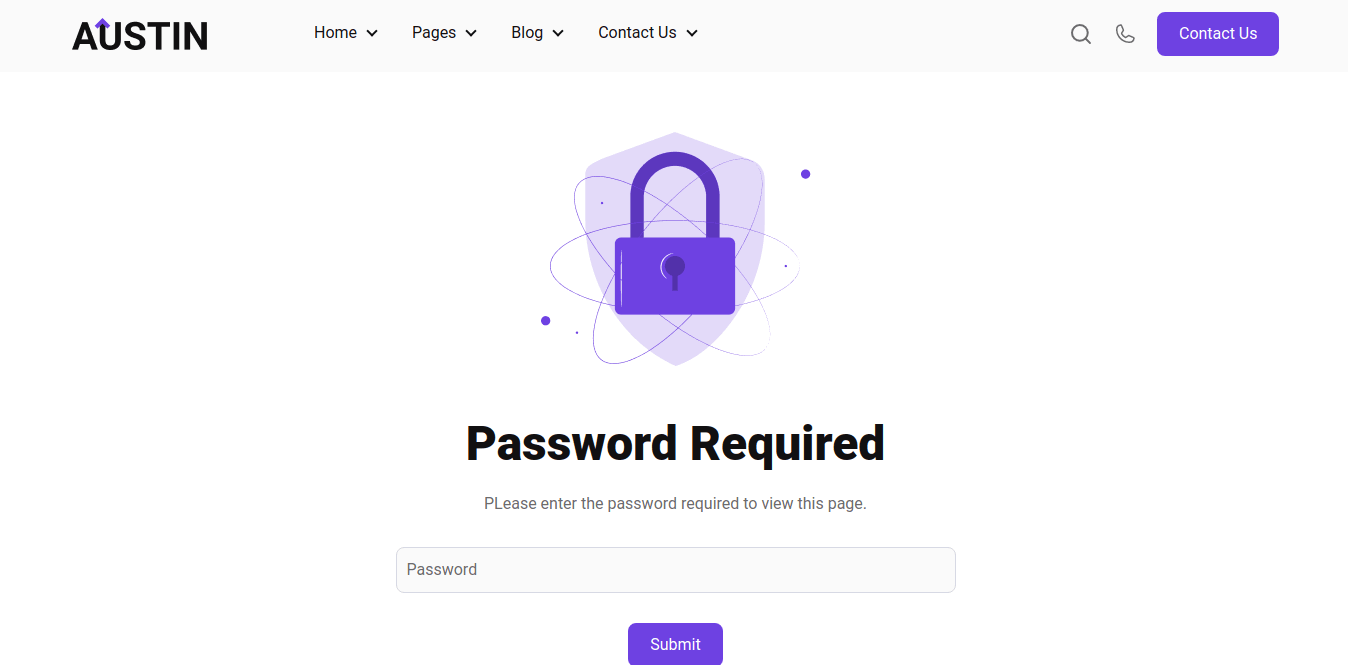Open the Pages dropdown
The image size is (1348, 665).
pyautogui.click(x=471, y=32)
